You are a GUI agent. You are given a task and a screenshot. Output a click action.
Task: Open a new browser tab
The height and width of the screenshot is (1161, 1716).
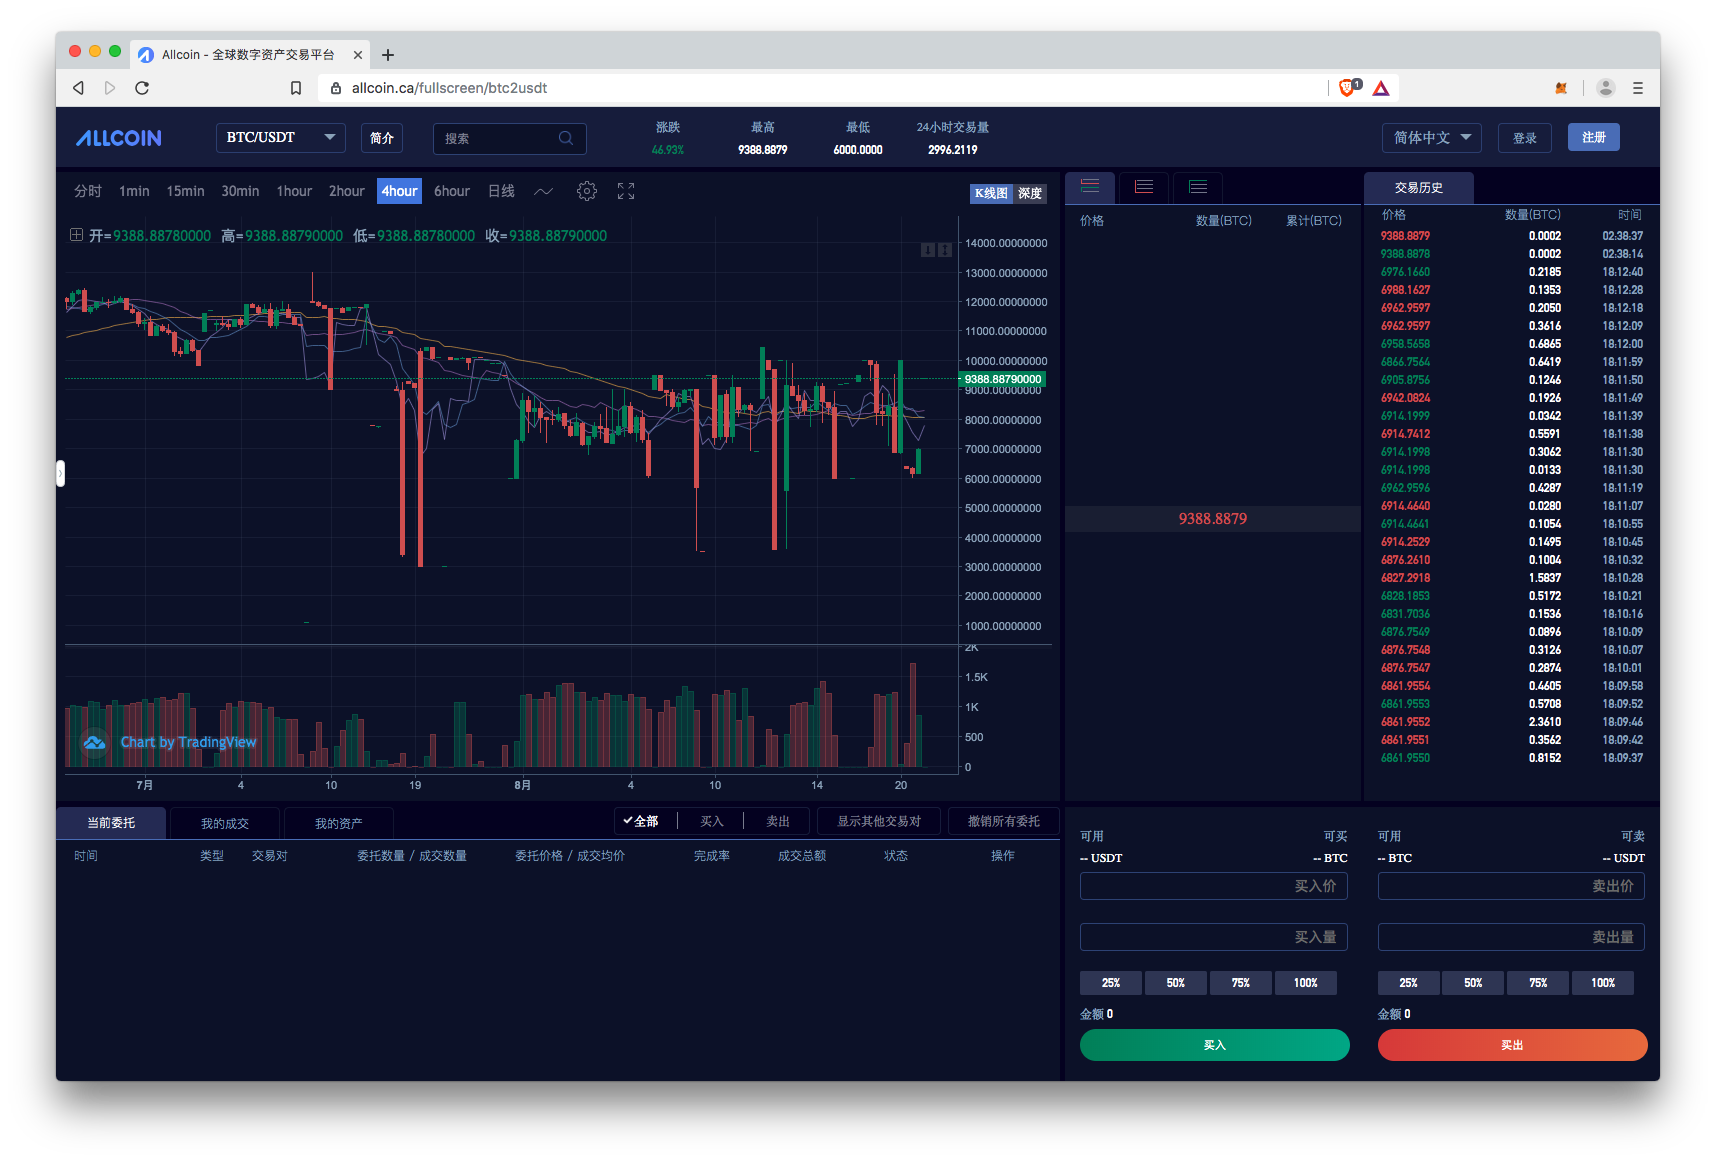point(388,55)
